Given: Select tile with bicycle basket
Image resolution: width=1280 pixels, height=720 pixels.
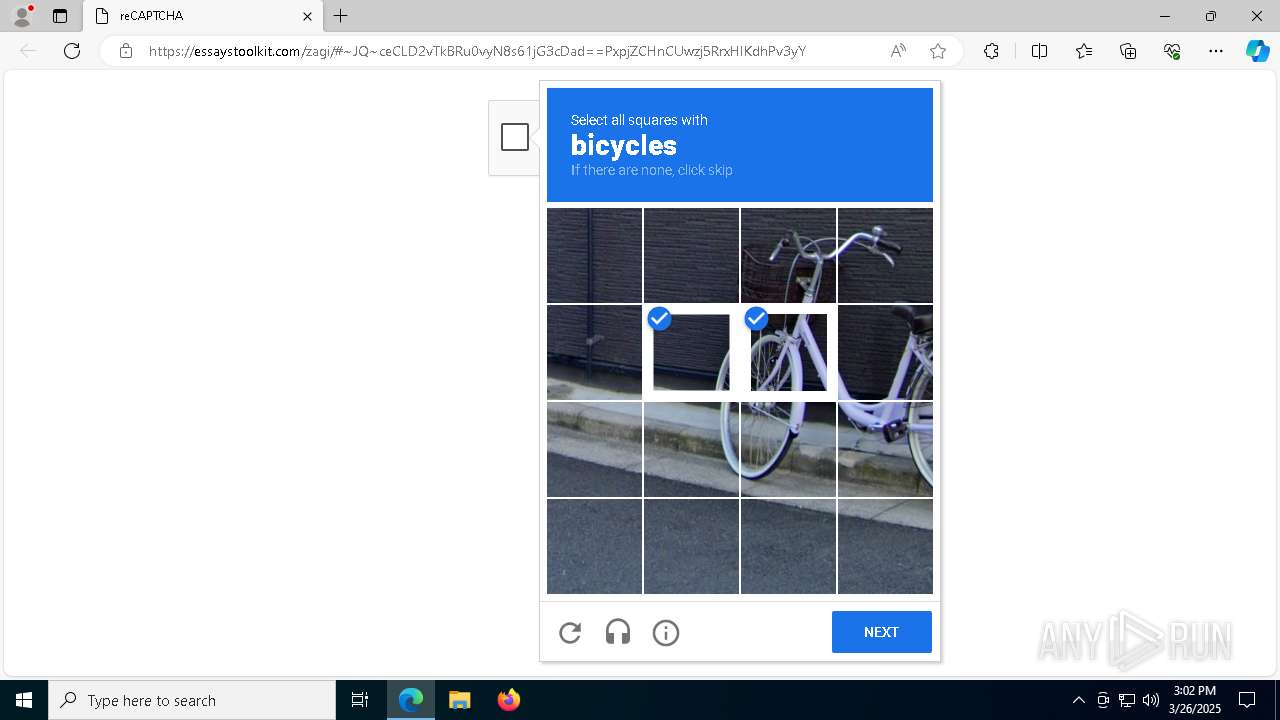Looking at the screenshot, I should pyautogui.click(x=788, y=255).
